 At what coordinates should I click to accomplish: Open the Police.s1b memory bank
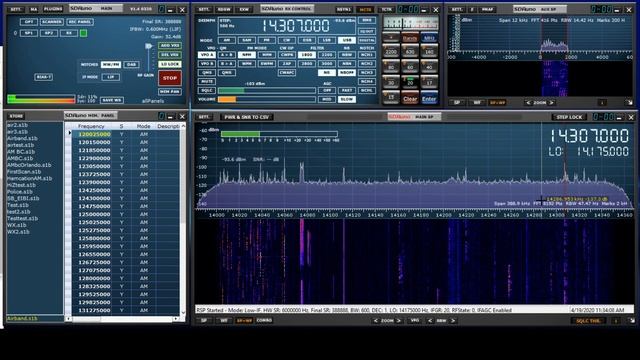pos(20,191)
